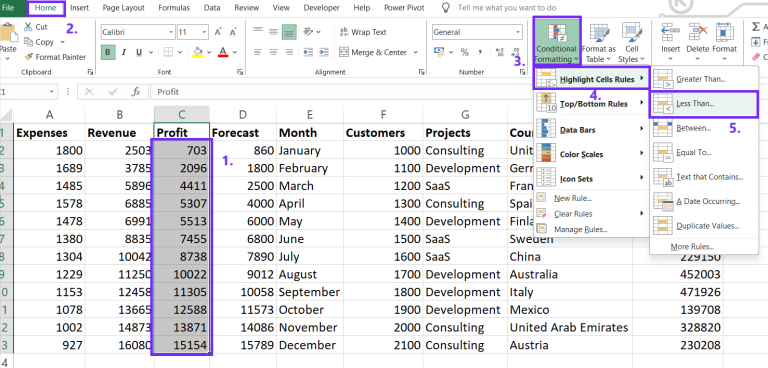Center text horizontally
Viewport: 768px width, 368px height.
[273, 52]
